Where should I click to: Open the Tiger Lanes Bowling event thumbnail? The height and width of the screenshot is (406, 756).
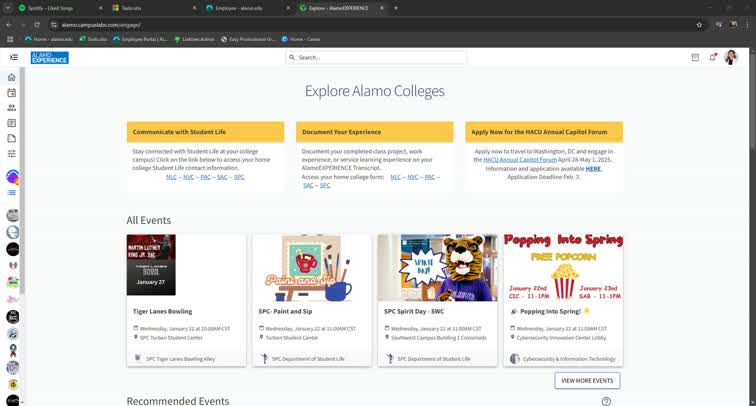point(151,265)
